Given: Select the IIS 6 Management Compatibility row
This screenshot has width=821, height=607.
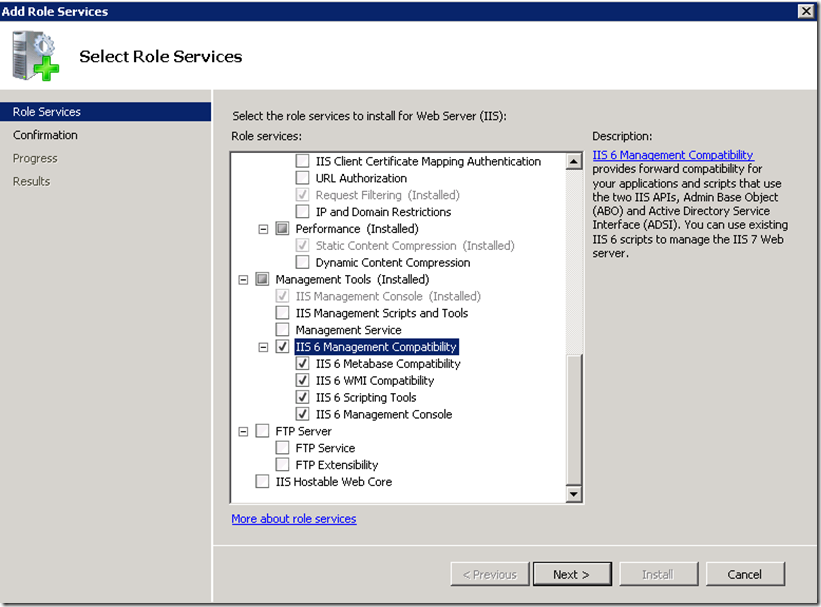Looking at the screenshot, I should (x=376, y=347).
